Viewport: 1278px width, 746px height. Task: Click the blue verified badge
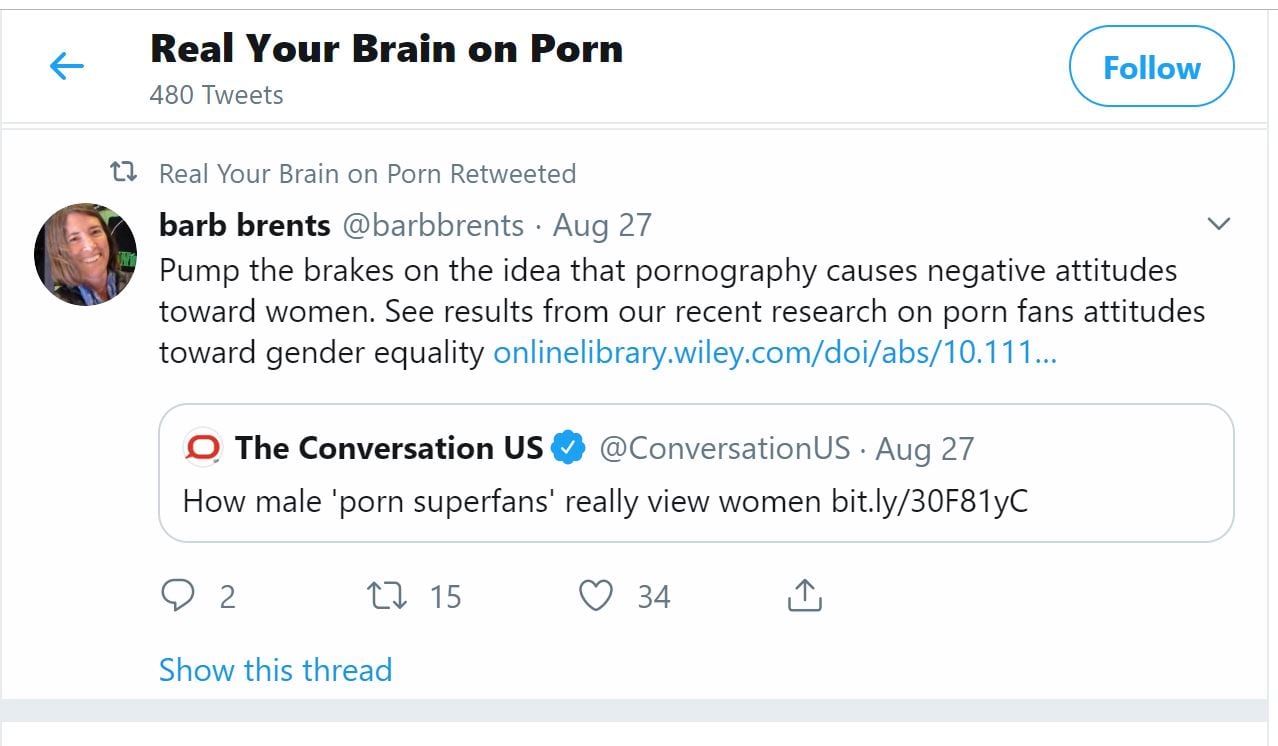point(569,448)
